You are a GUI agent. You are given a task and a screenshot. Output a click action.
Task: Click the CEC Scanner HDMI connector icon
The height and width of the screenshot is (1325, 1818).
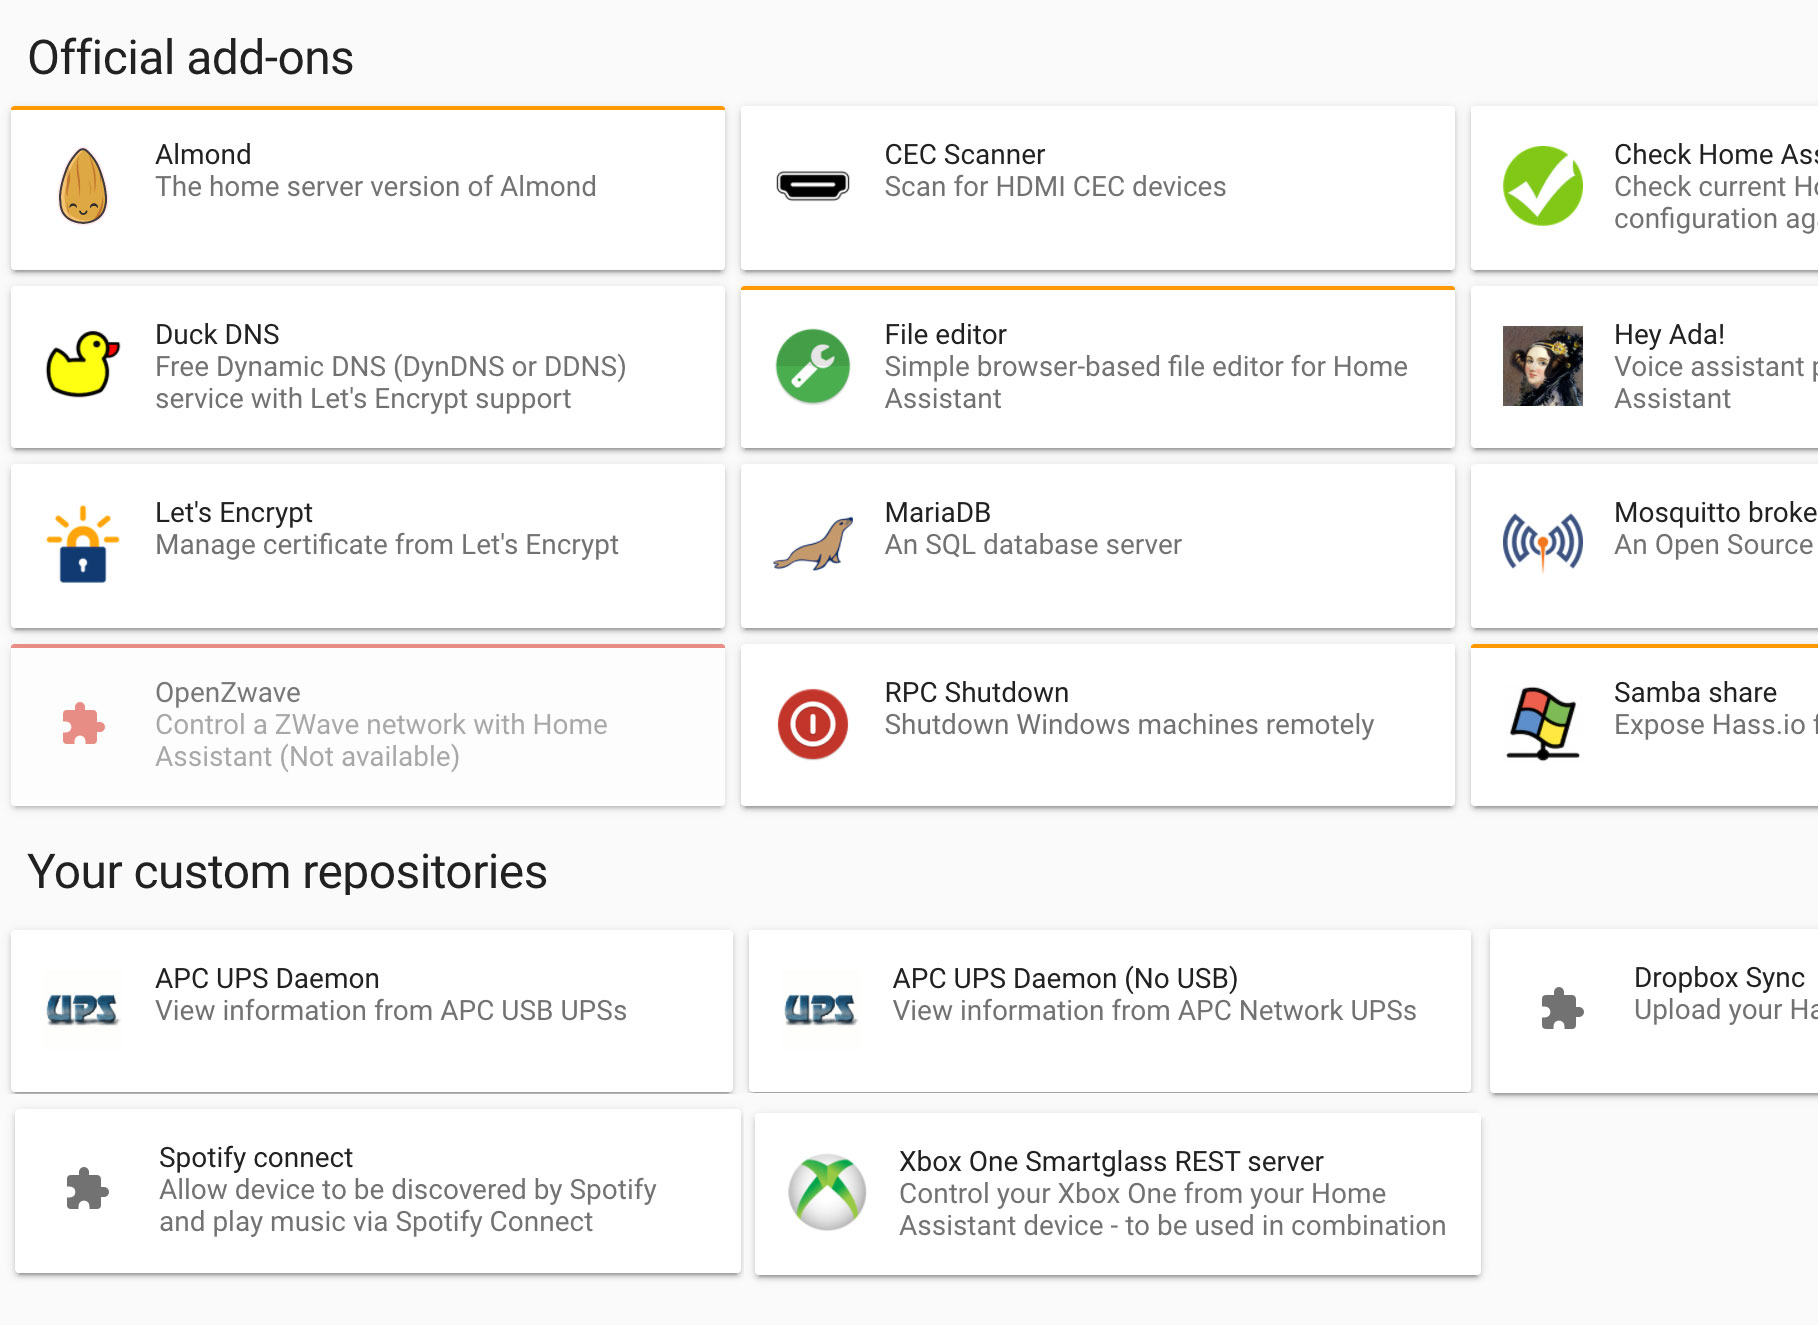(813, 186)
